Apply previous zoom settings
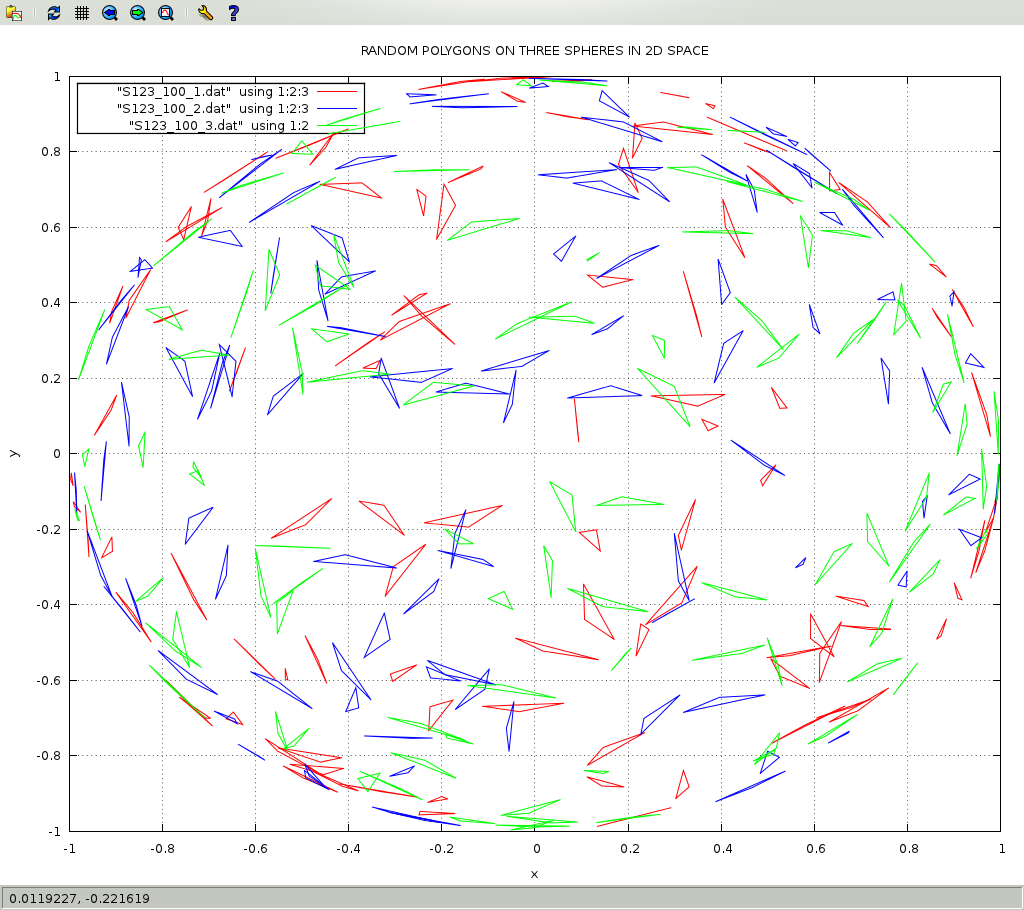 pyautogui.click(x=110, y=13)
